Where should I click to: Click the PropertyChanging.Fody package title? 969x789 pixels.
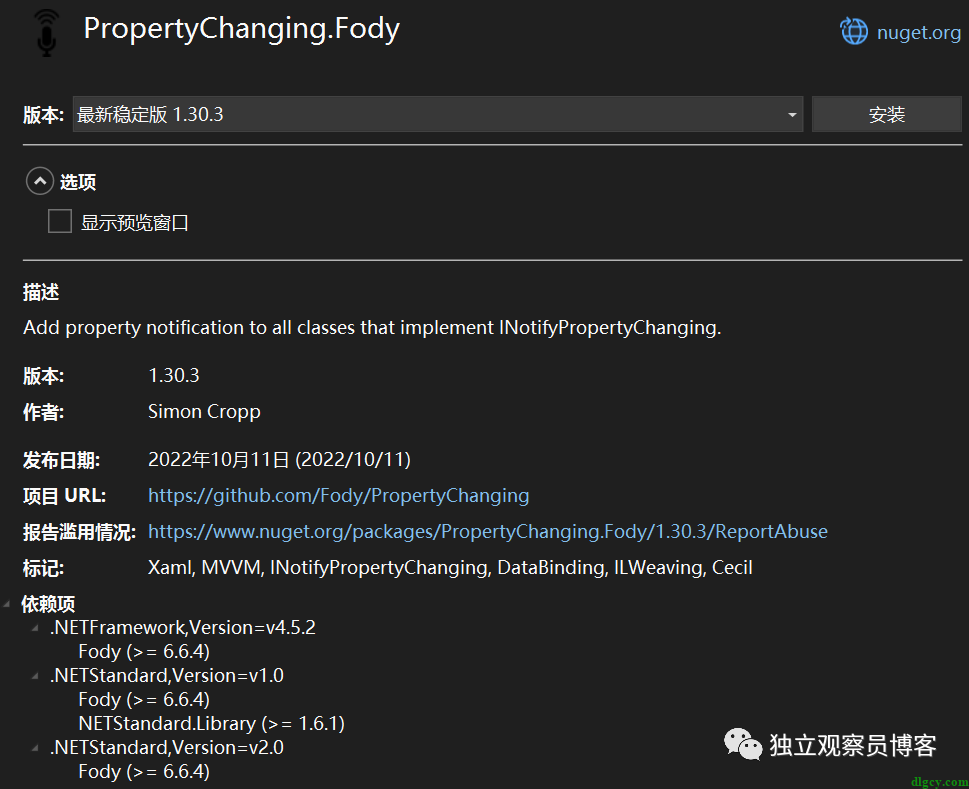tap(242, 29)
